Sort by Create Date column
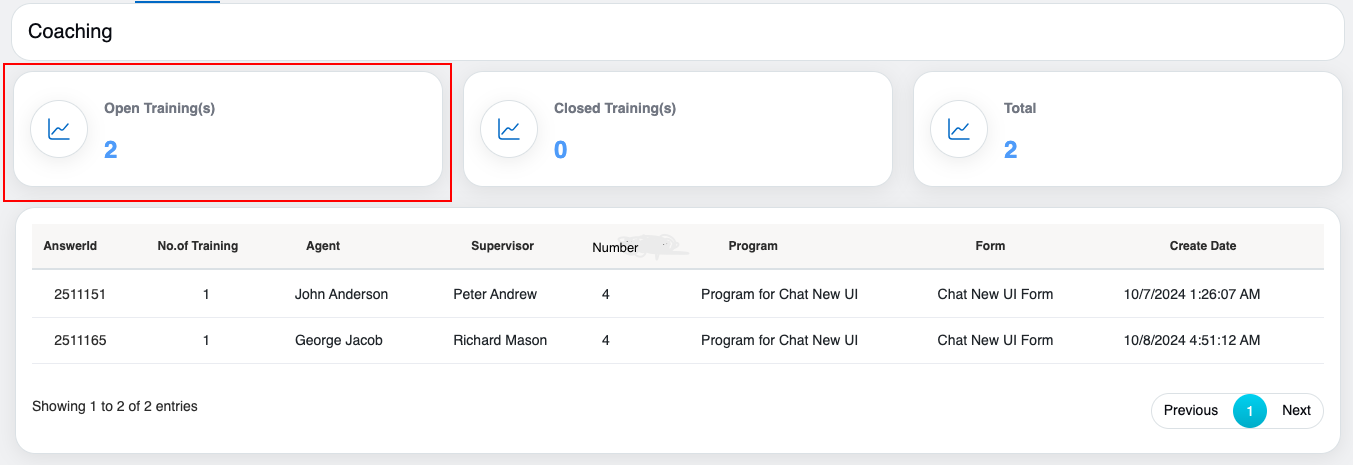This screenshot has width=1353, height=465. tap(1203, 246)
